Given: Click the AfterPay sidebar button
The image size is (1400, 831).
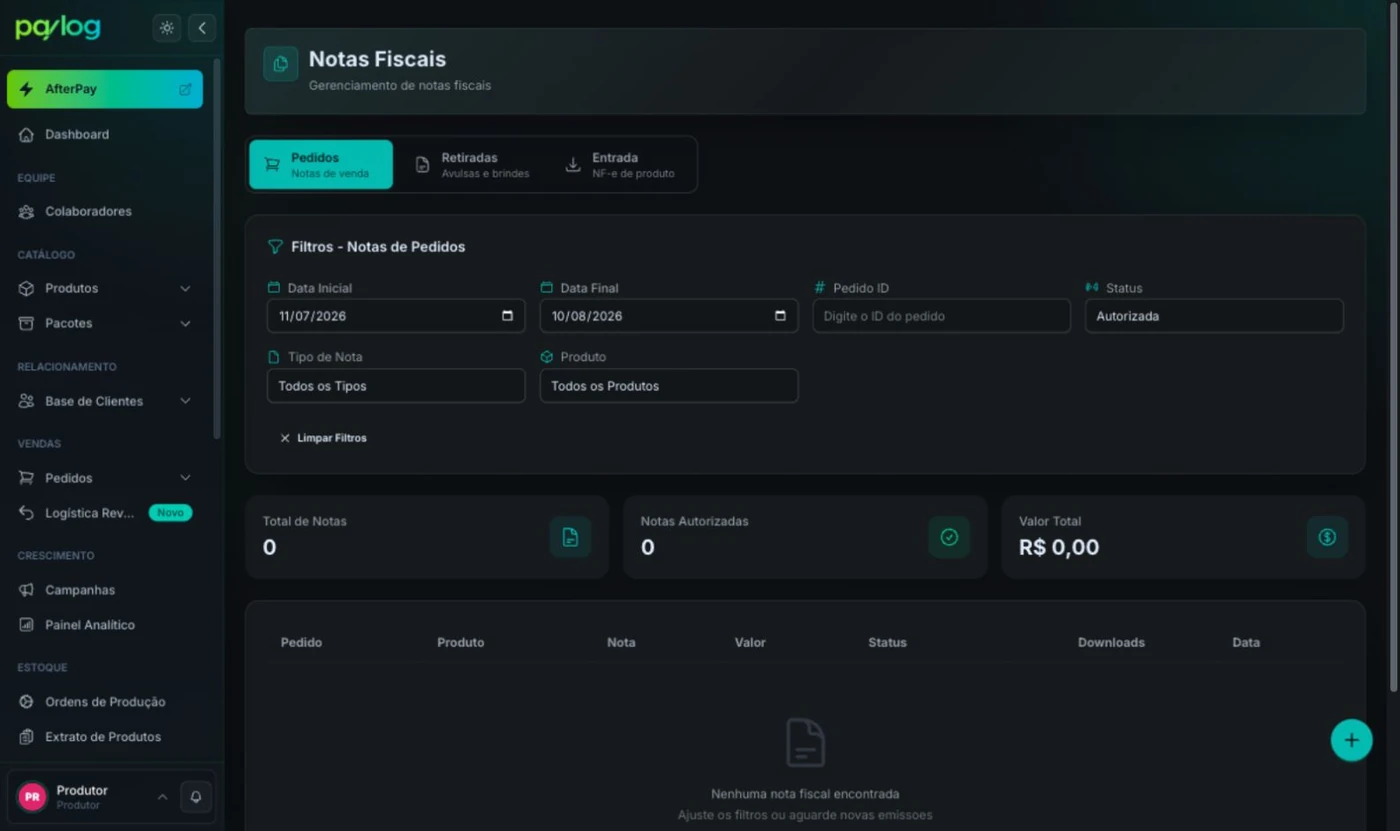Looking at the screenshot, I should coord(105,89).
